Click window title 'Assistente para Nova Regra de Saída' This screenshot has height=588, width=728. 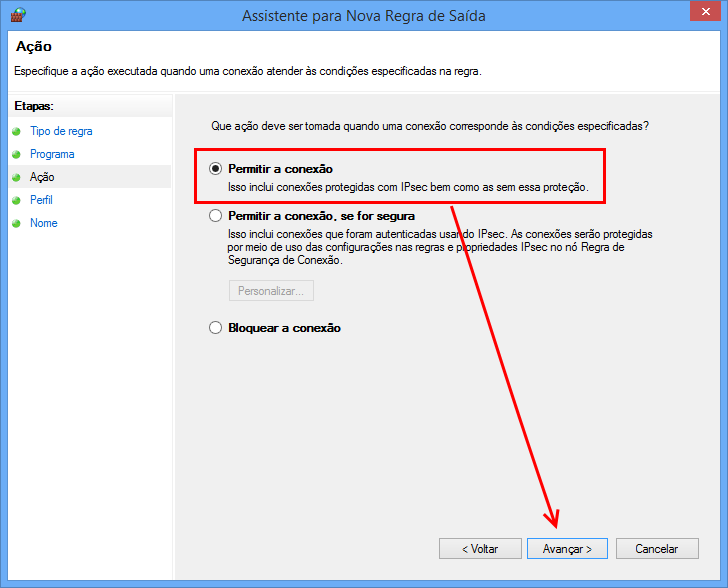pyautogui.click(x=364, y=16)
